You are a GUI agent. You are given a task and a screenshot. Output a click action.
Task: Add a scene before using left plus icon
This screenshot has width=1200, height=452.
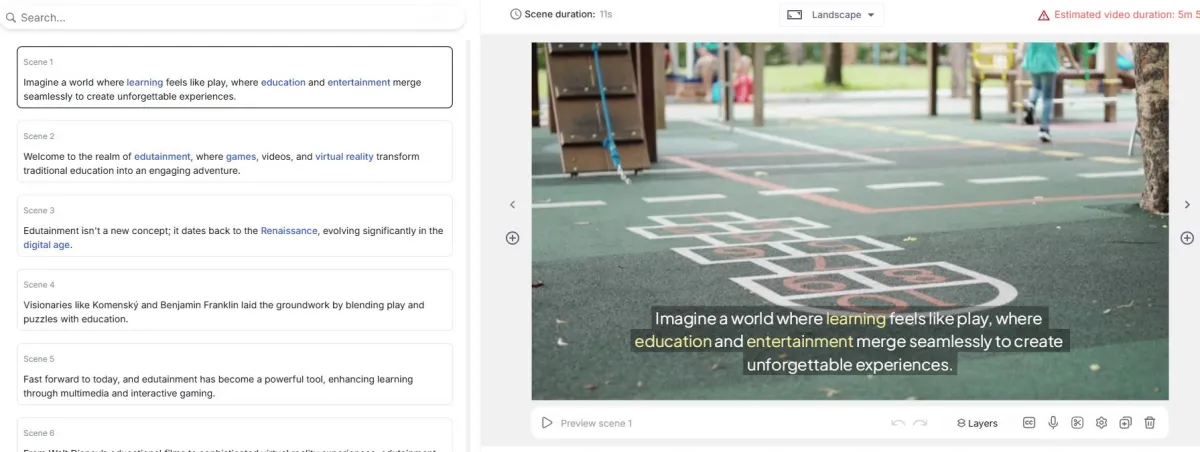512,238
